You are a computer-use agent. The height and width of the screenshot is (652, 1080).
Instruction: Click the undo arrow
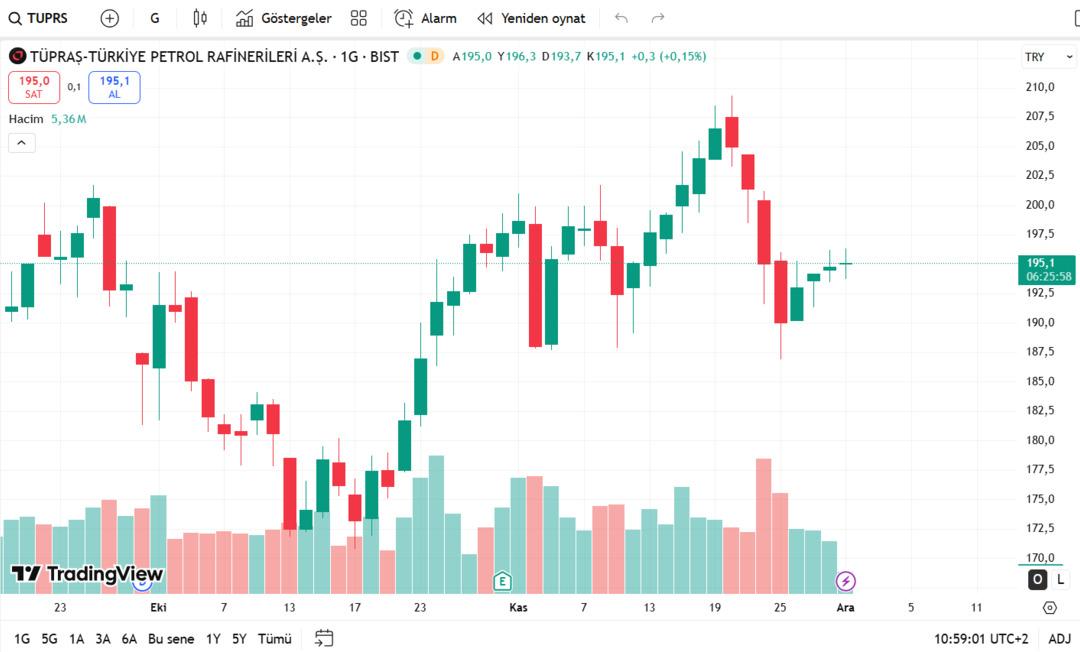622,18
